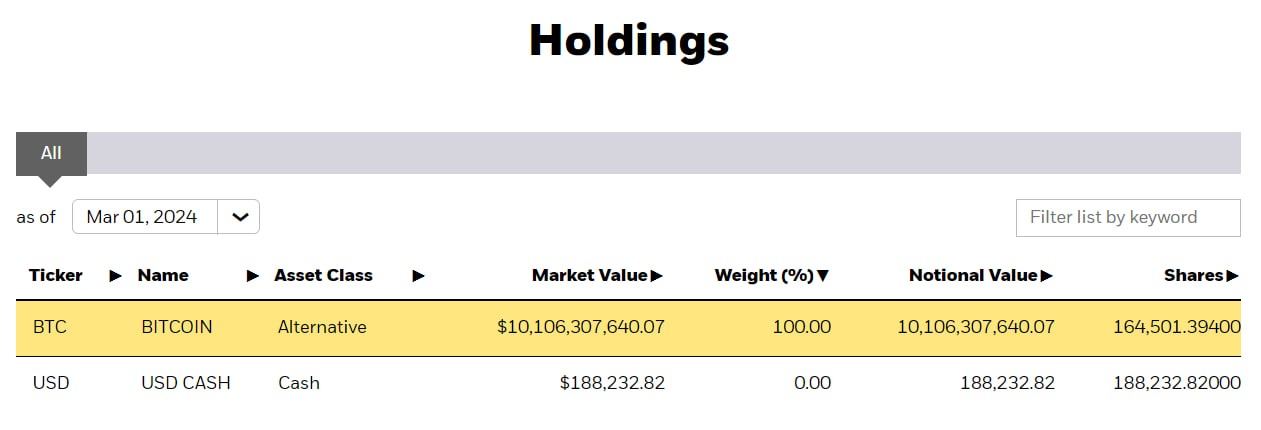Sort holdings by Asset Class arrow
The height and width of the screenshot is (430, 1261).
(x=418, y=276)
